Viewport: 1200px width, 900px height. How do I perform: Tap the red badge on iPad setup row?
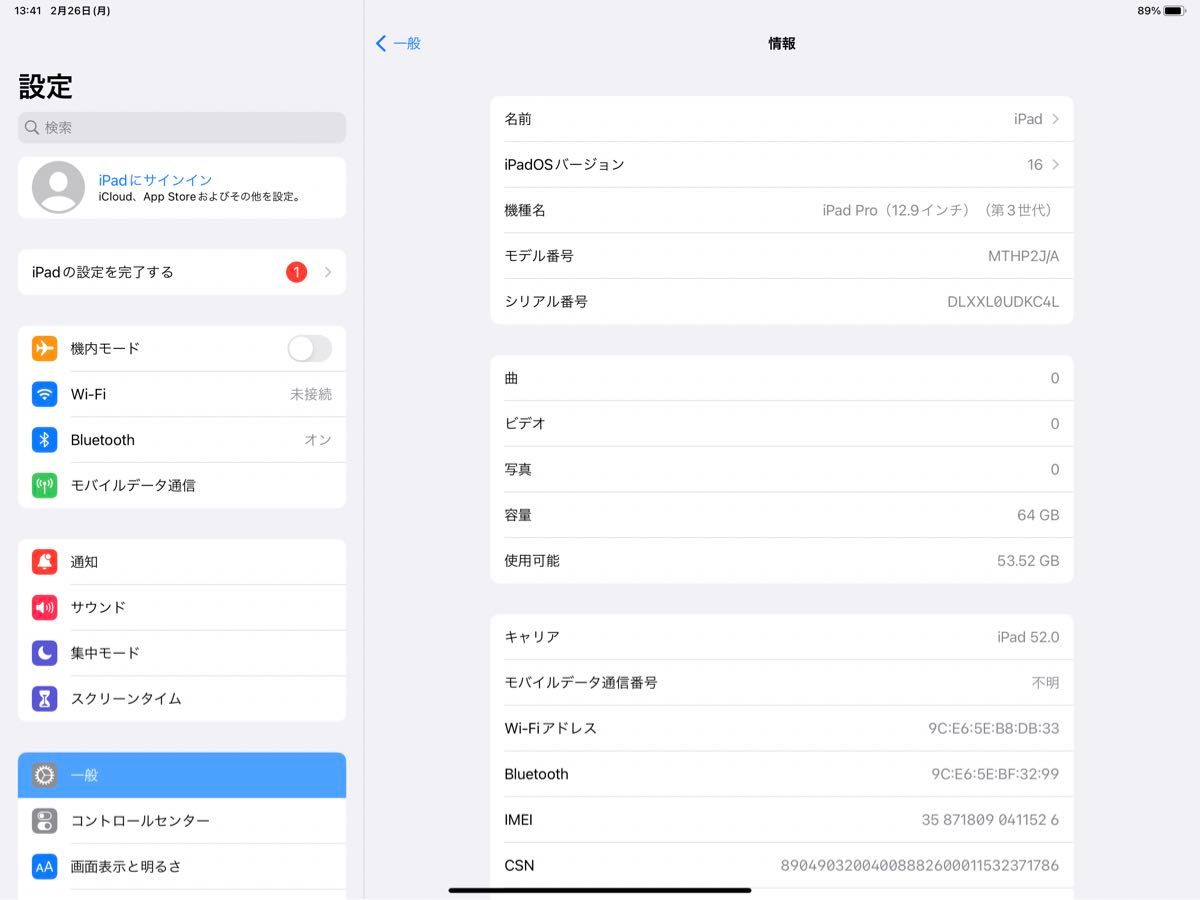point(296,272)
